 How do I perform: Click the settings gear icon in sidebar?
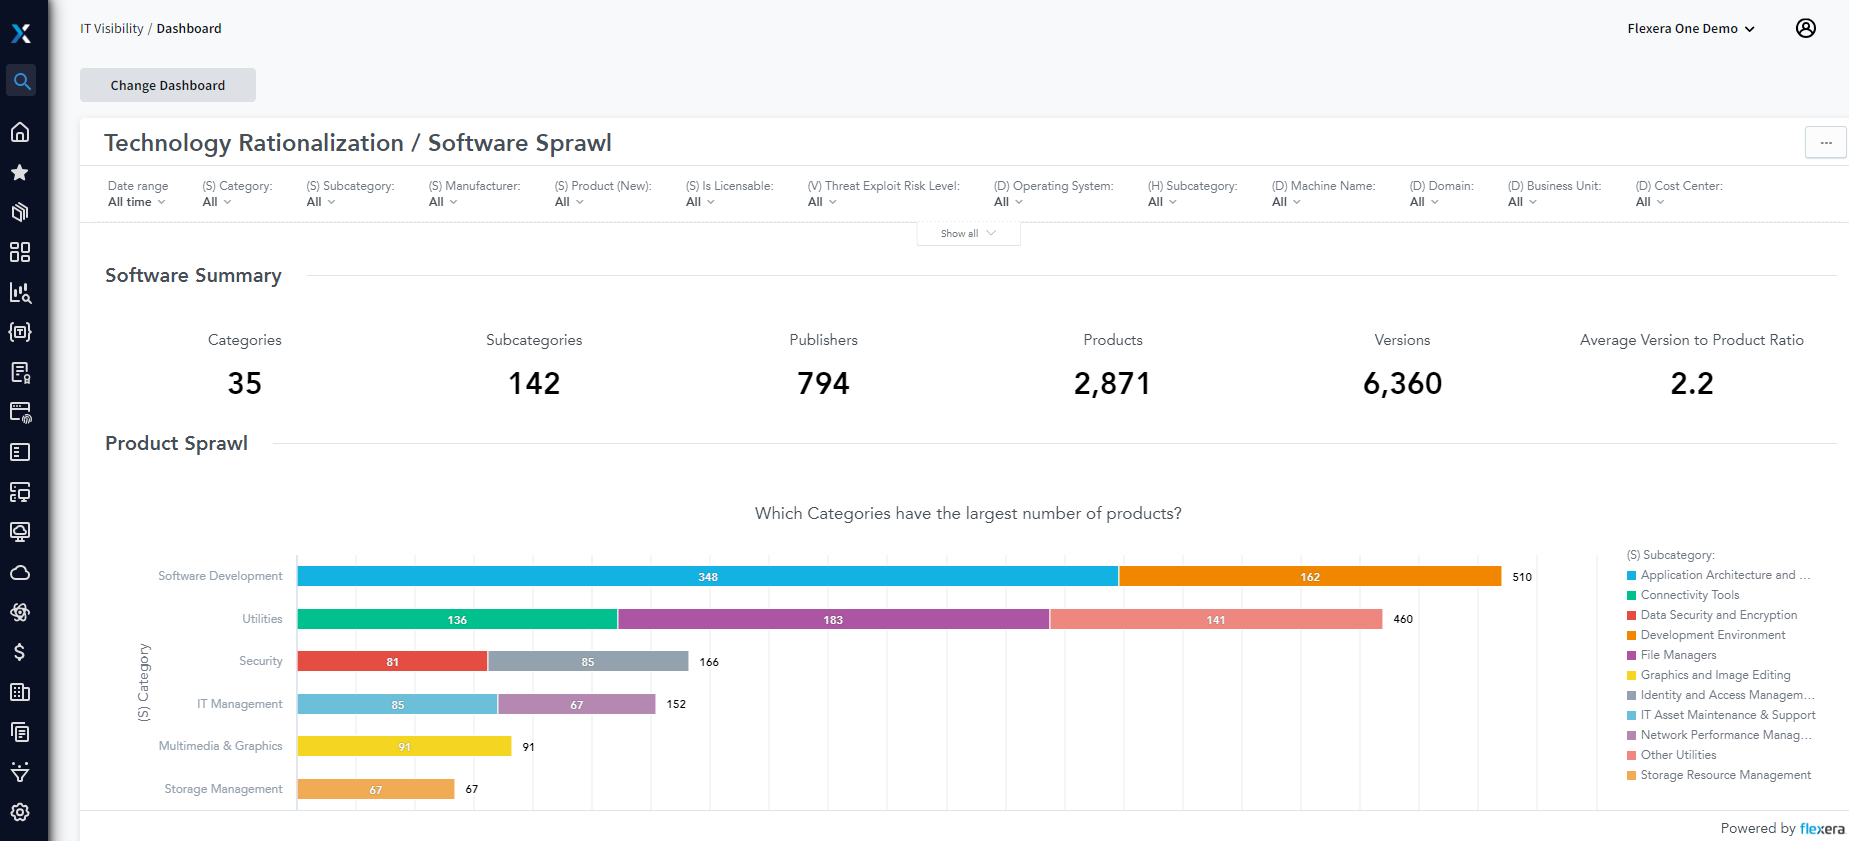click(x=20, y=812)
